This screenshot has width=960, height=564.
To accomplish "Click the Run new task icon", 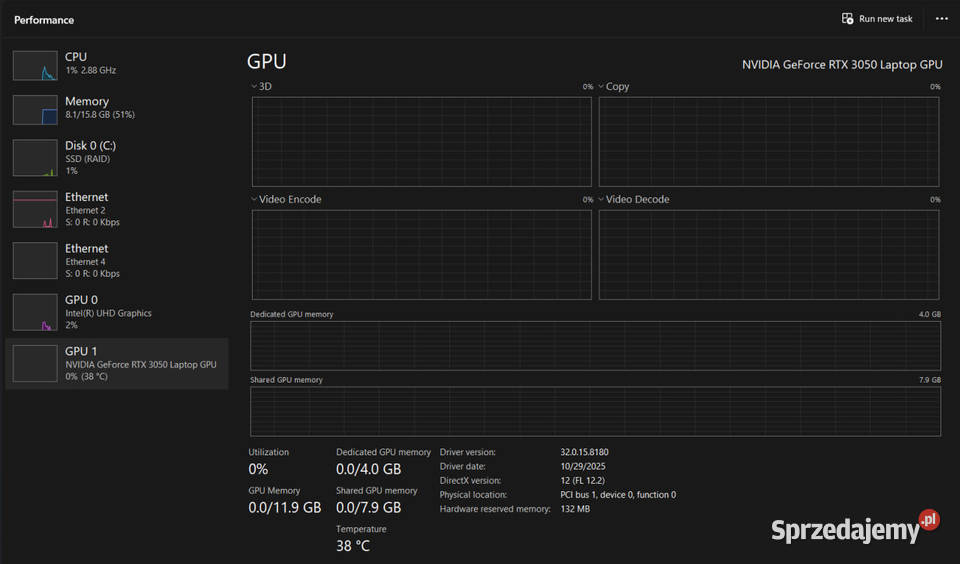I will (x=847, y=19).
